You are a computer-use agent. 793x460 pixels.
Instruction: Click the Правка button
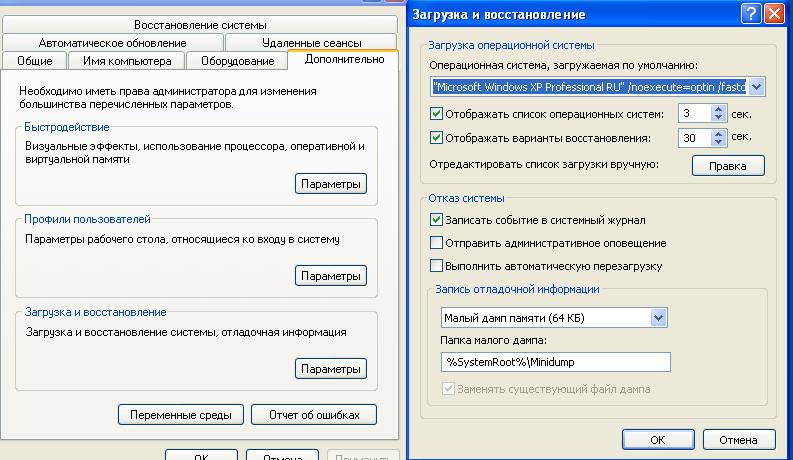[728, 166]
